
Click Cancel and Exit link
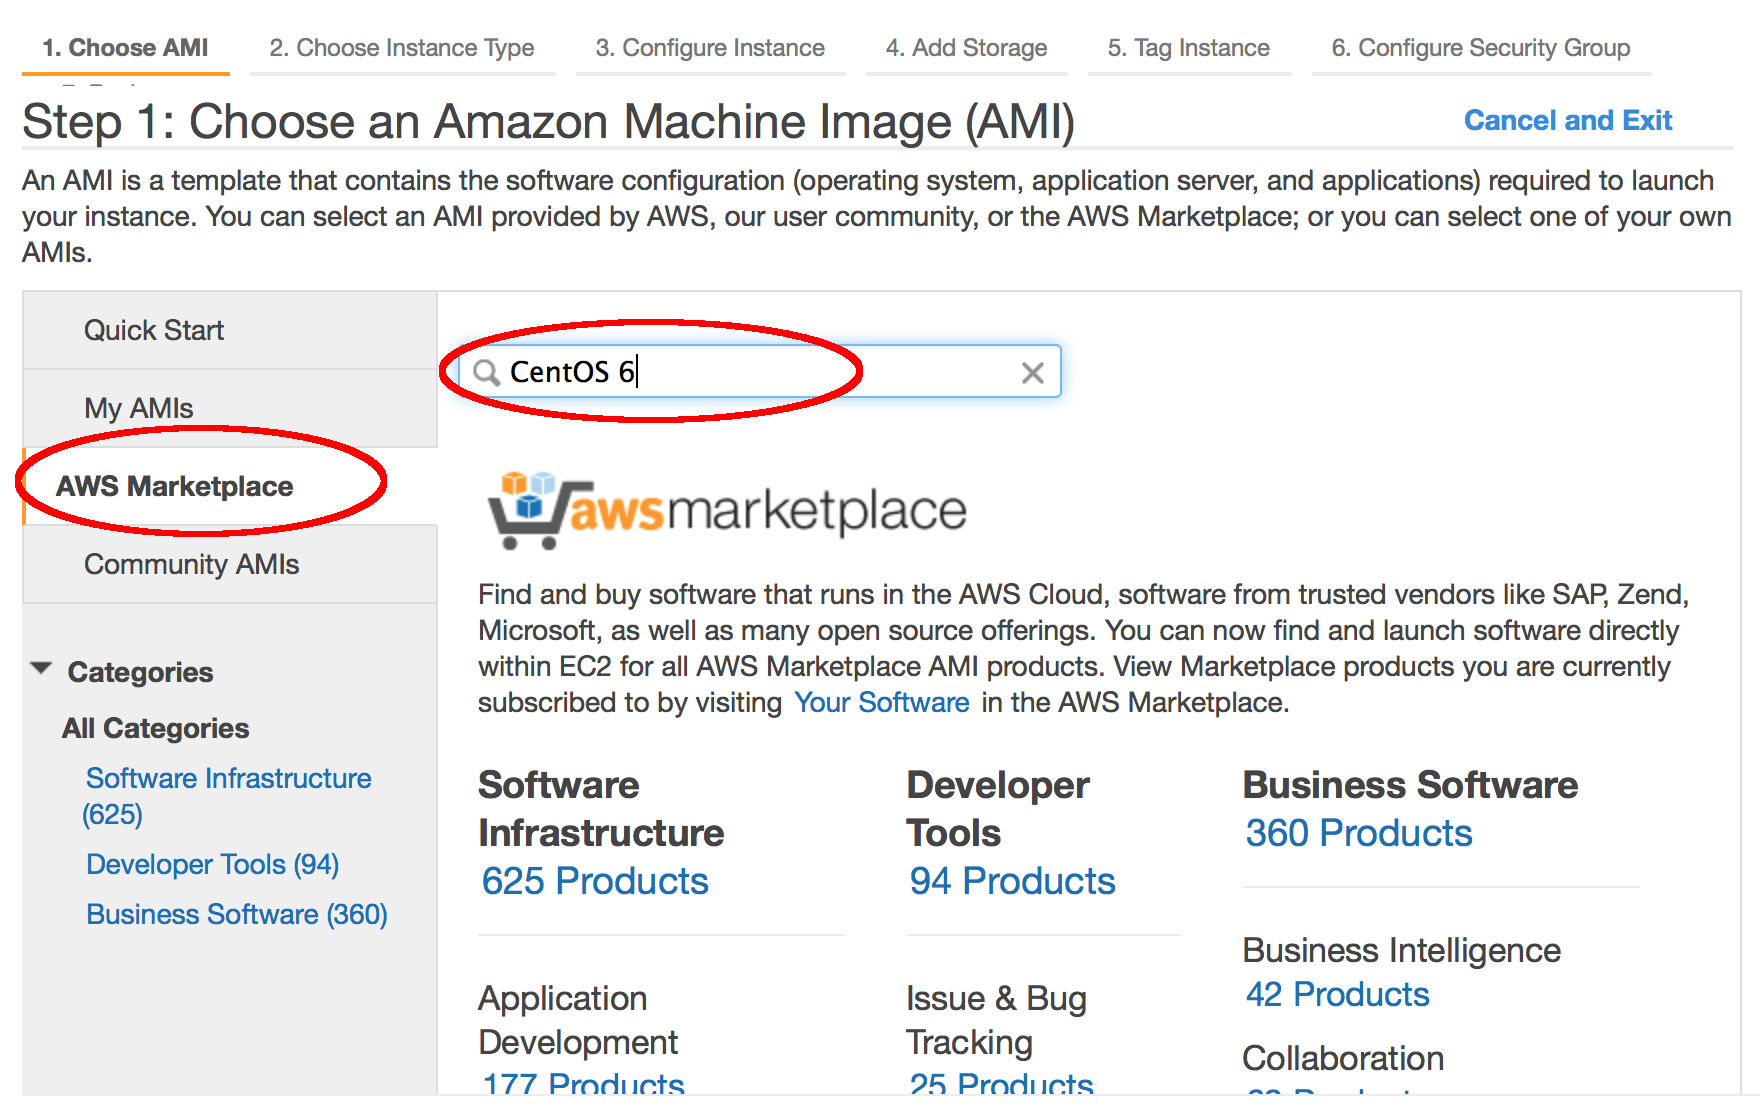1568,121
